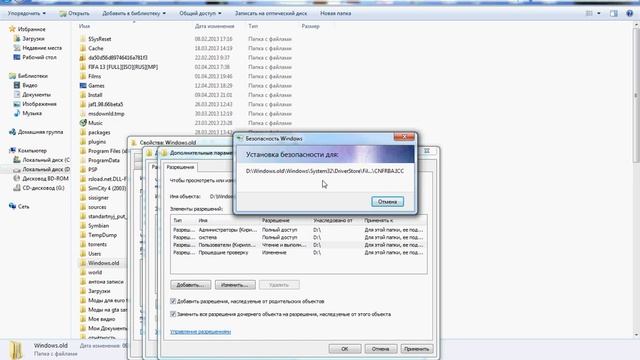Click the Symbian folder icon

pyautogui.click(x=83, y=226)
